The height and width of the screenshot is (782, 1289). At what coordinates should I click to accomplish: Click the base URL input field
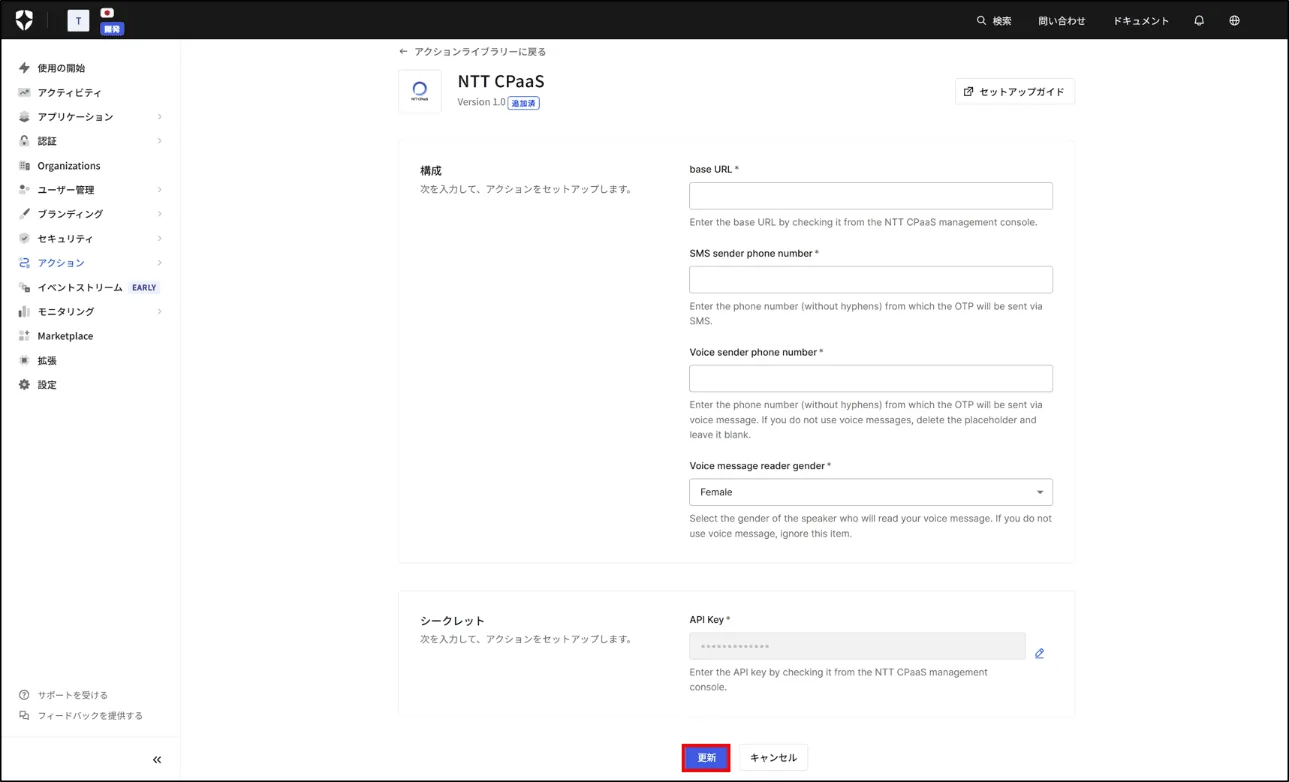(x=870, y=196)
